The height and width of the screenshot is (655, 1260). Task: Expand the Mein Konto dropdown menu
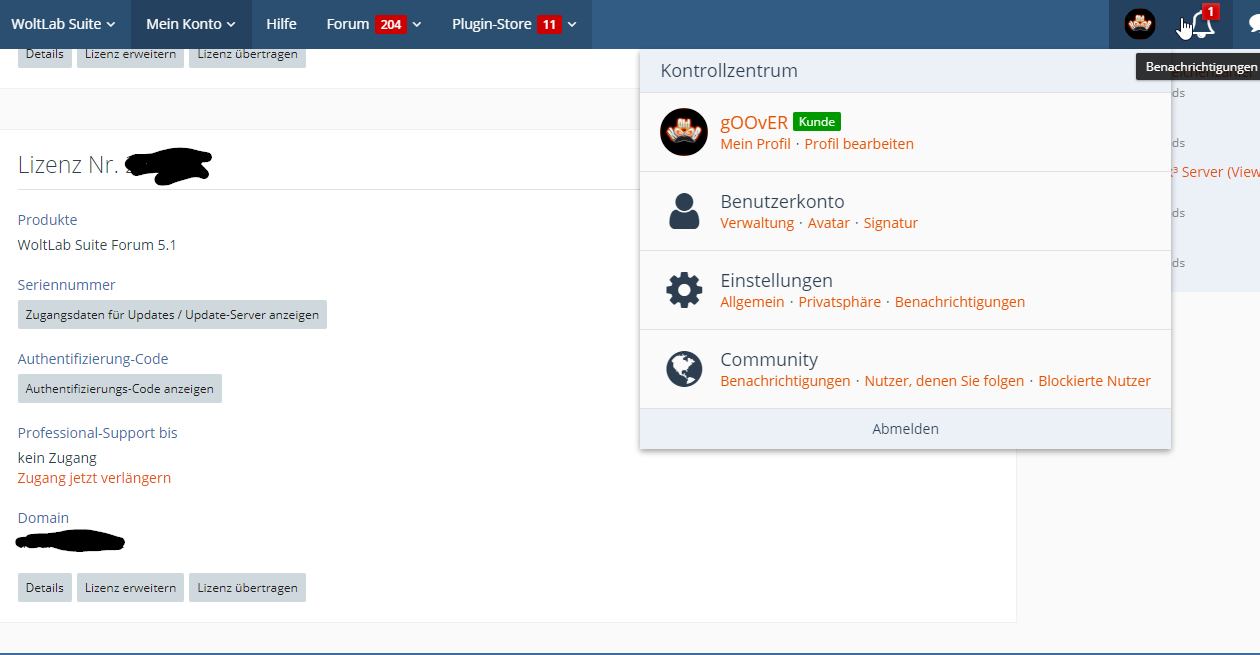(x=191, y=24)
